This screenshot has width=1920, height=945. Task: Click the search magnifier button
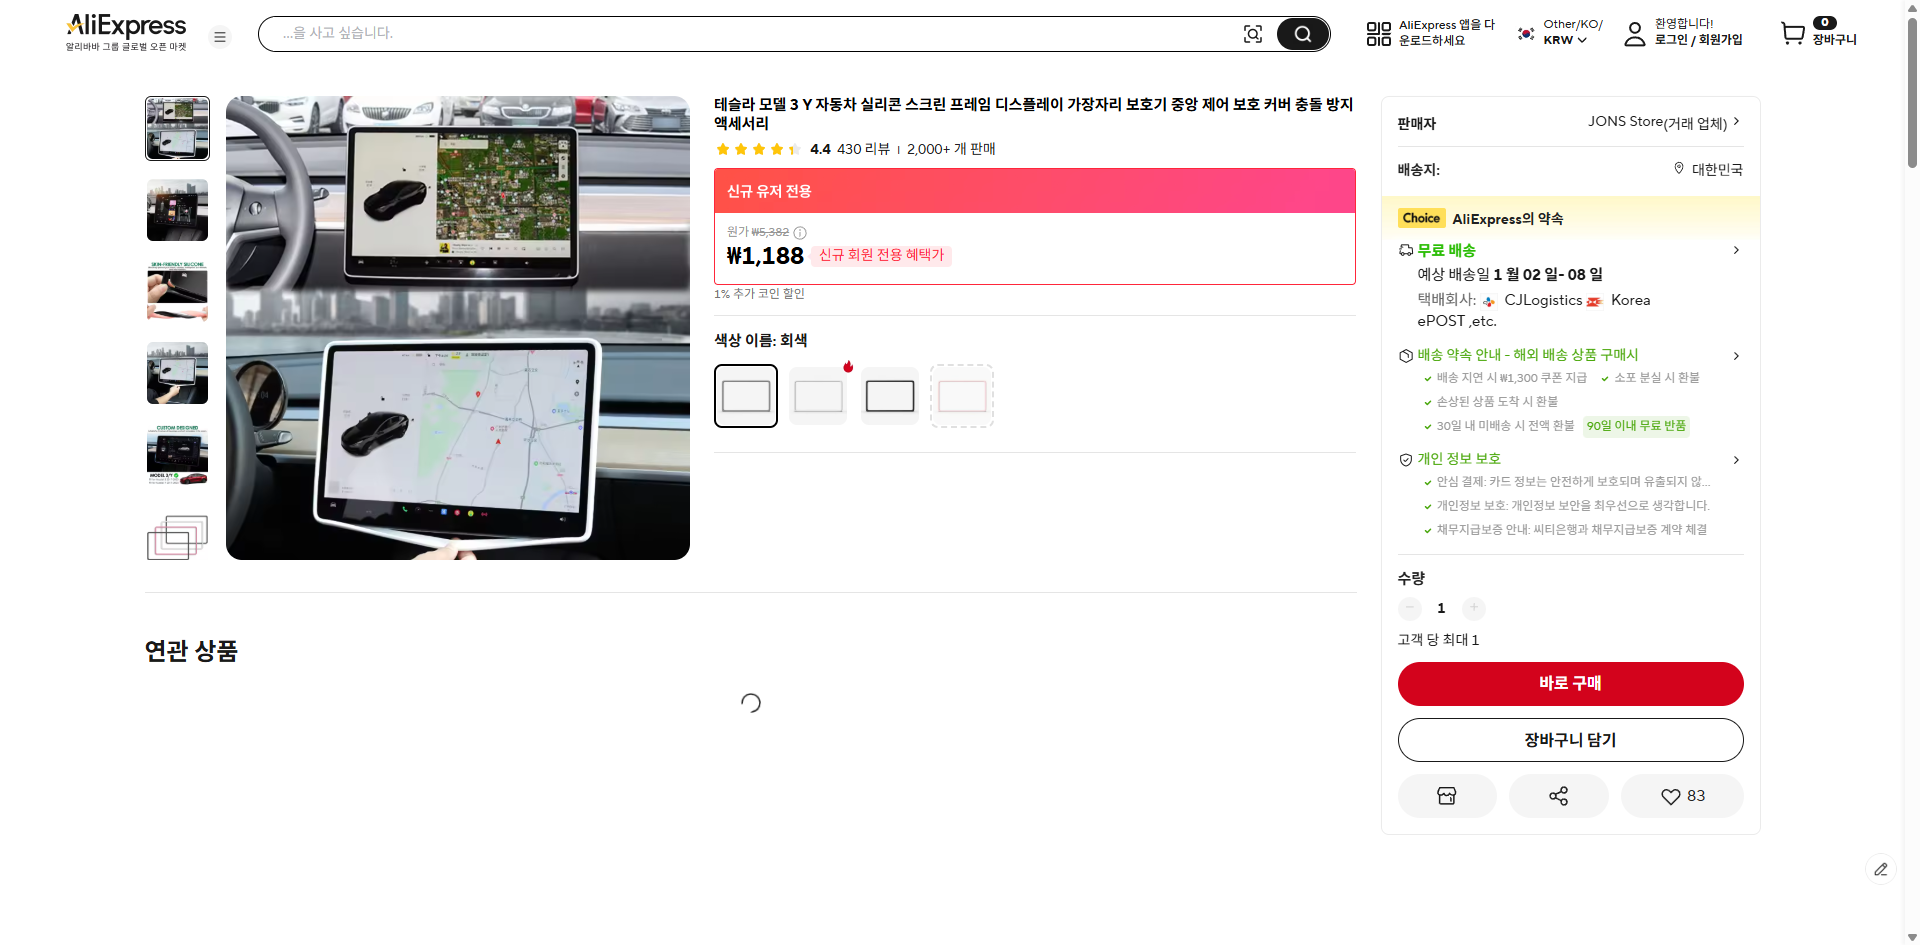[1302, 33]
